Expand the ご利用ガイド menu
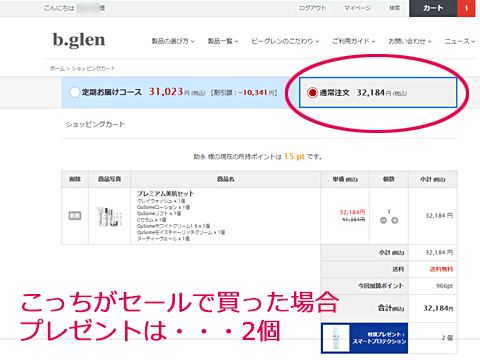480x360 pixels. click(354, 41)
